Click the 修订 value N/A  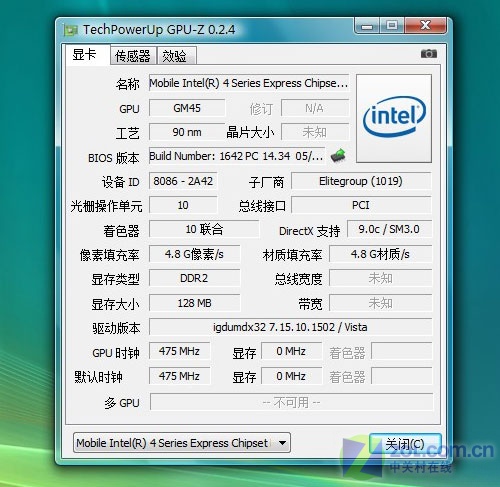coord(315,108)
